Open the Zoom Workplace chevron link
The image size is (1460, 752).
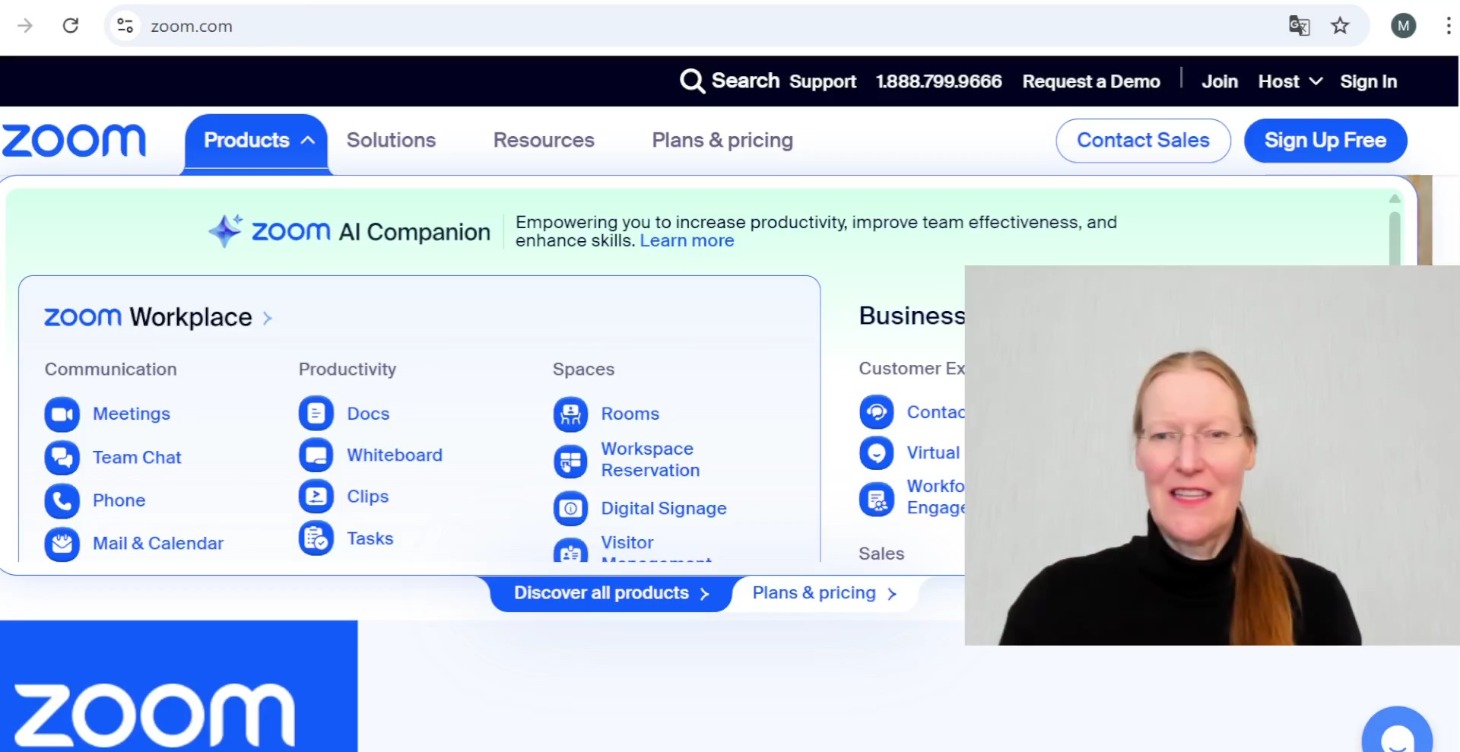pyautogui.click(x=267, y=318)
